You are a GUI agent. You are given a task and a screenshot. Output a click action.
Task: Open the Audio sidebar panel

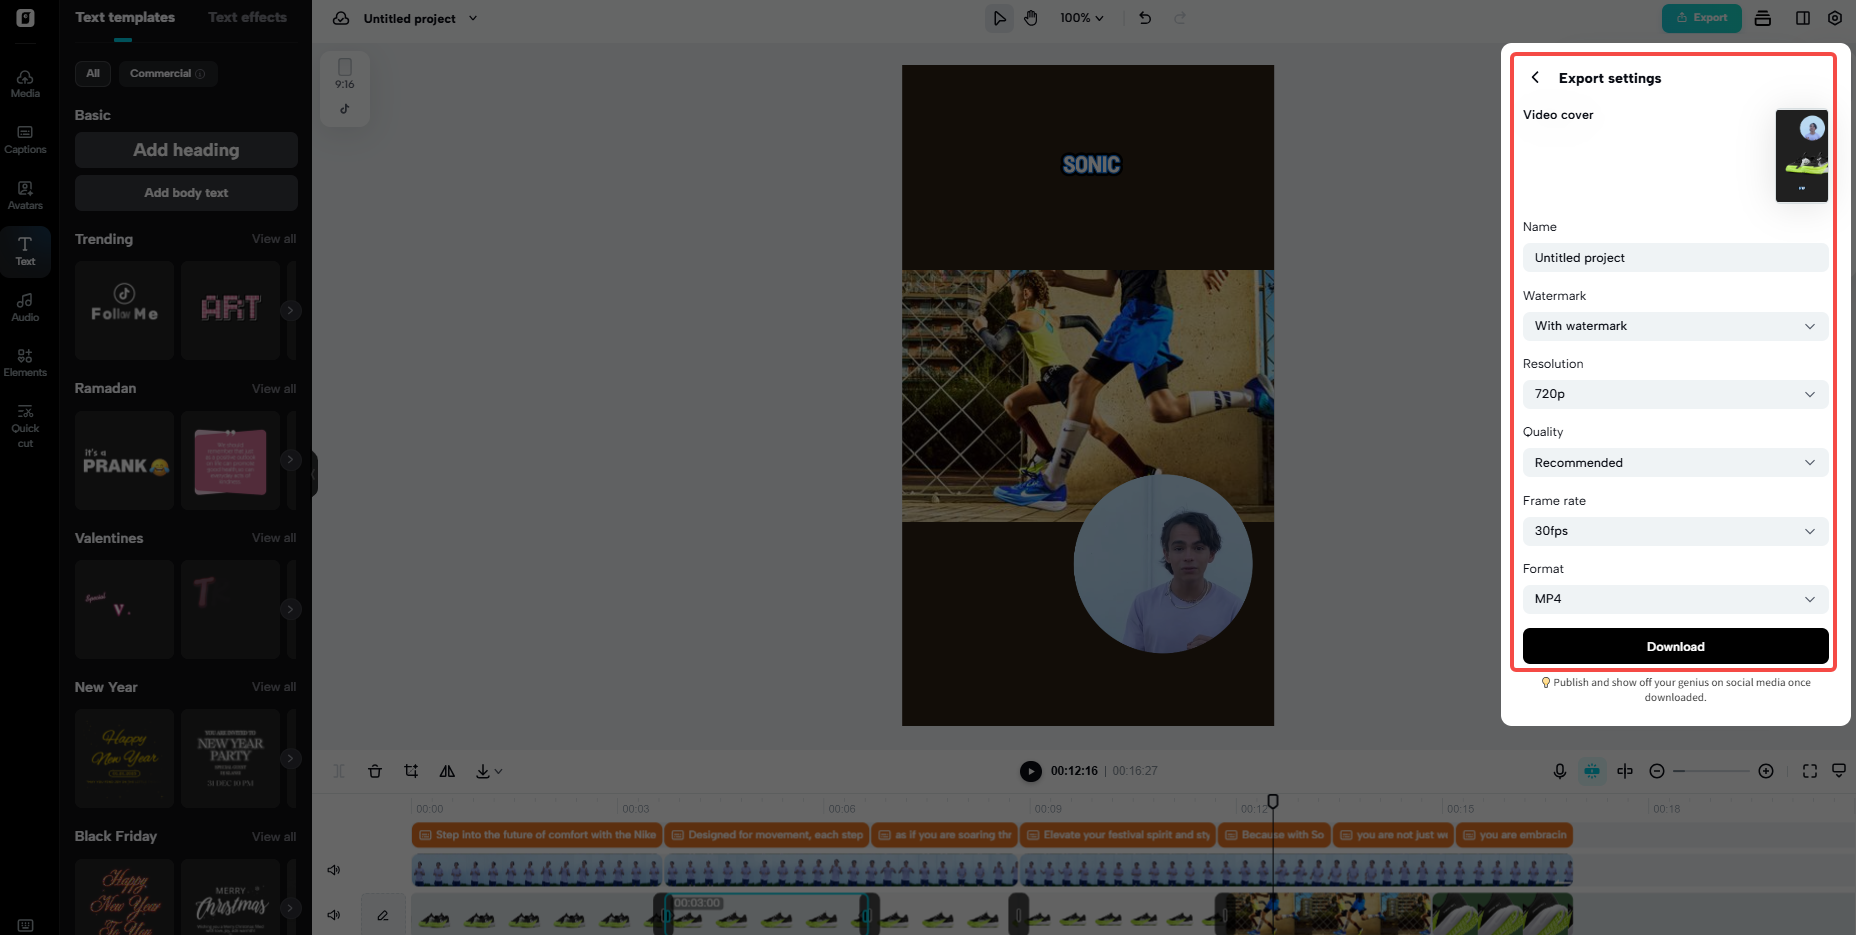pos(25,307)
